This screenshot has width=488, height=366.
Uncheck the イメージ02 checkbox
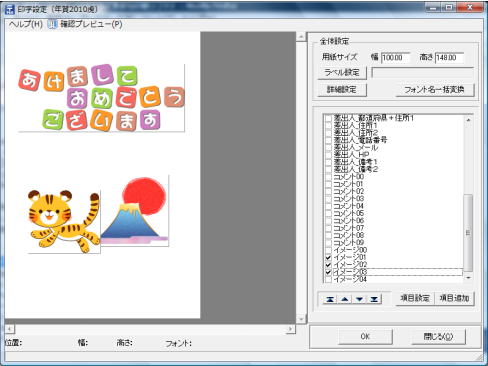(x=328, y=265)
